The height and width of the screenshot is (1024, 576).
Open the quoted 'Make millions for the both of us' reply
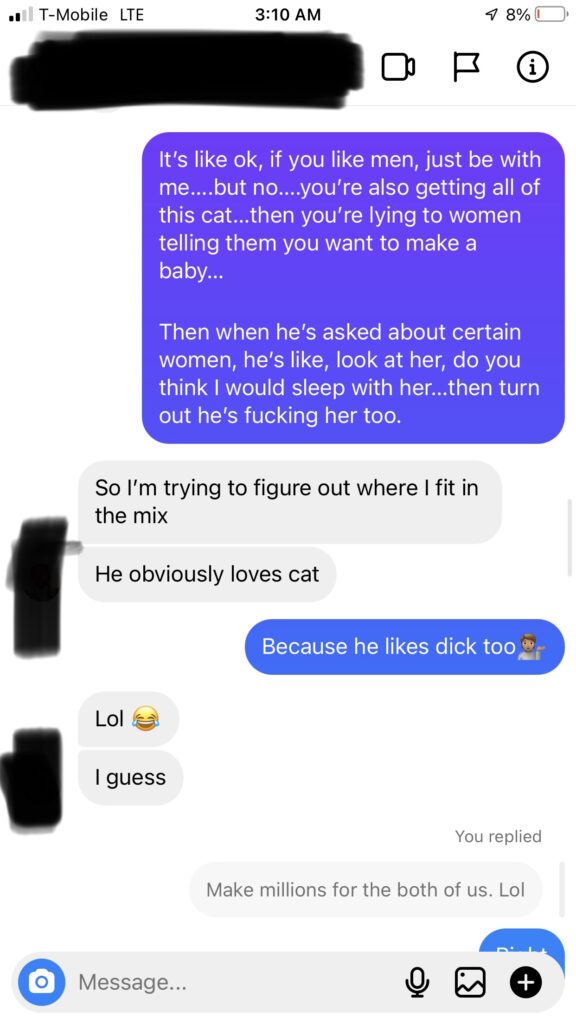click(x=366, y=889)
